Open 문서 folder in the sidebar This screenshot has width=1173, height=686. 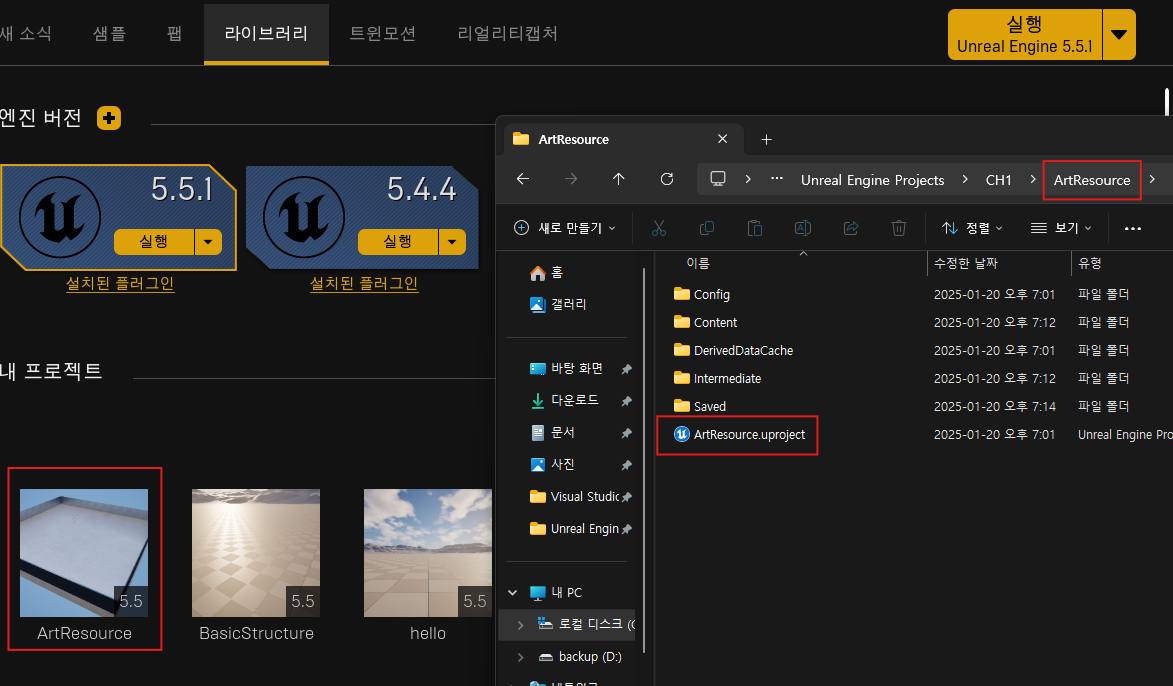(x=553, y=432)
